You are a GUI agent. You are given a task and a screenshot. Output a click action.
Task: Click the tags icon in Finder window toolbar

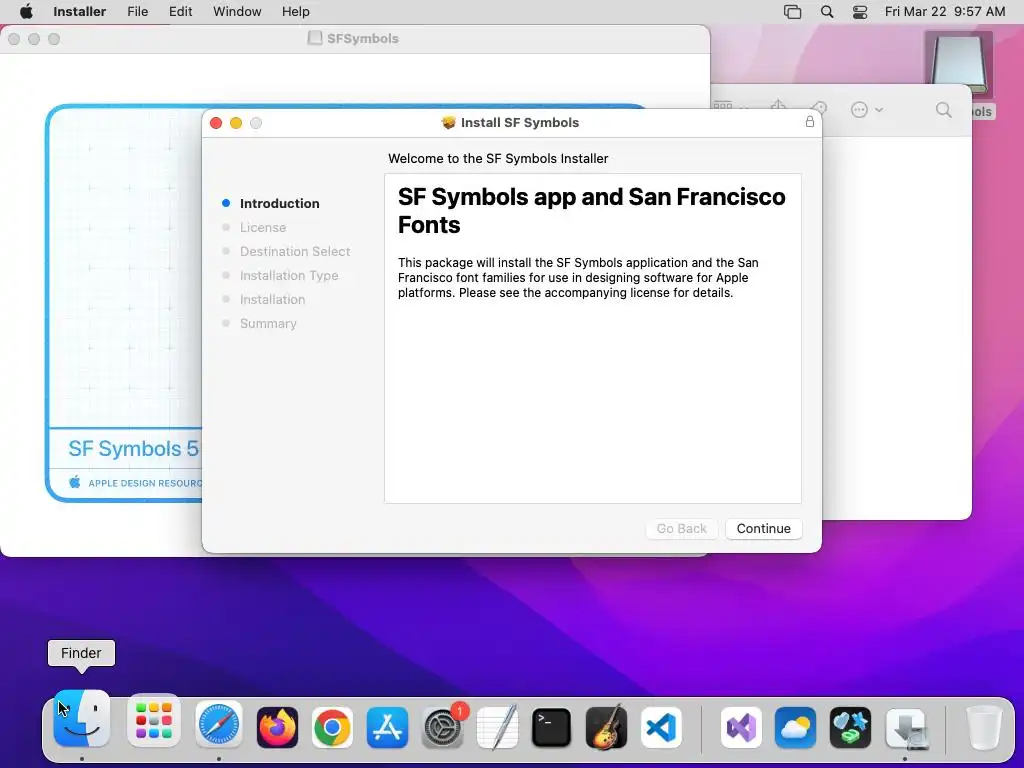818,109
